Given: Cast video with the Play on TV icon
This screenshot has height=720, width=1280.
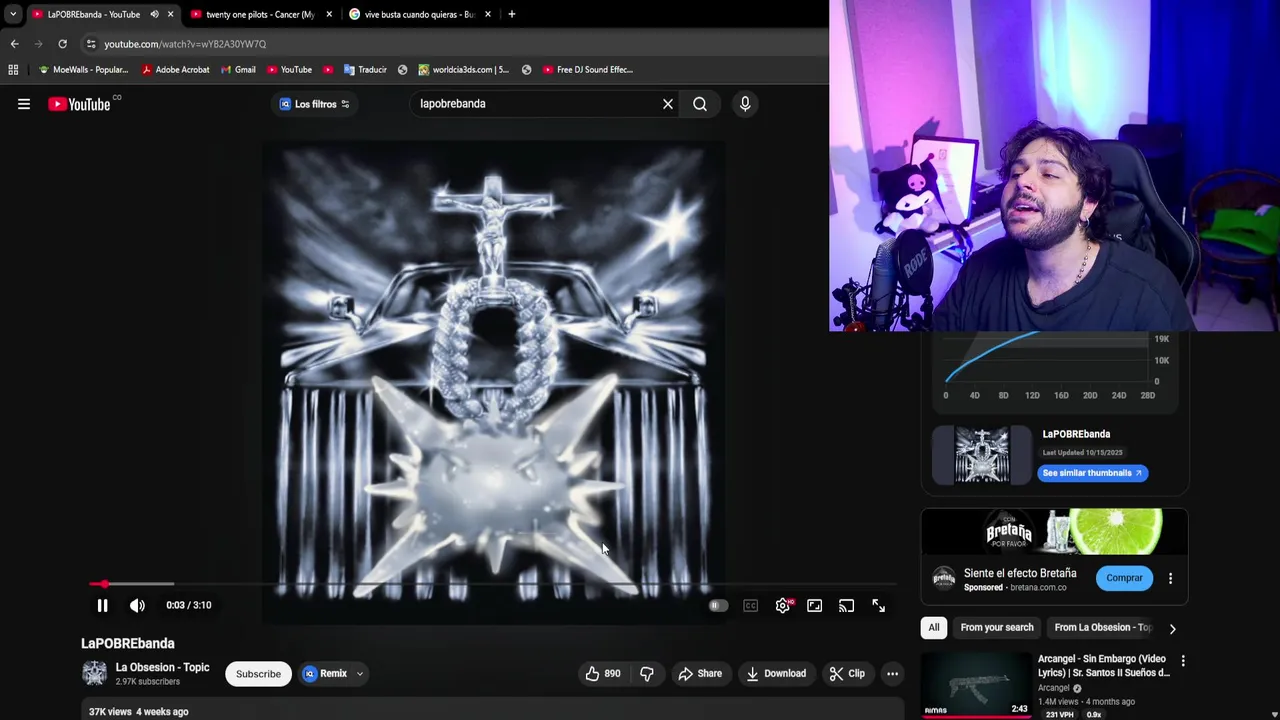Looking at the screenshot, I should point(847,605).
